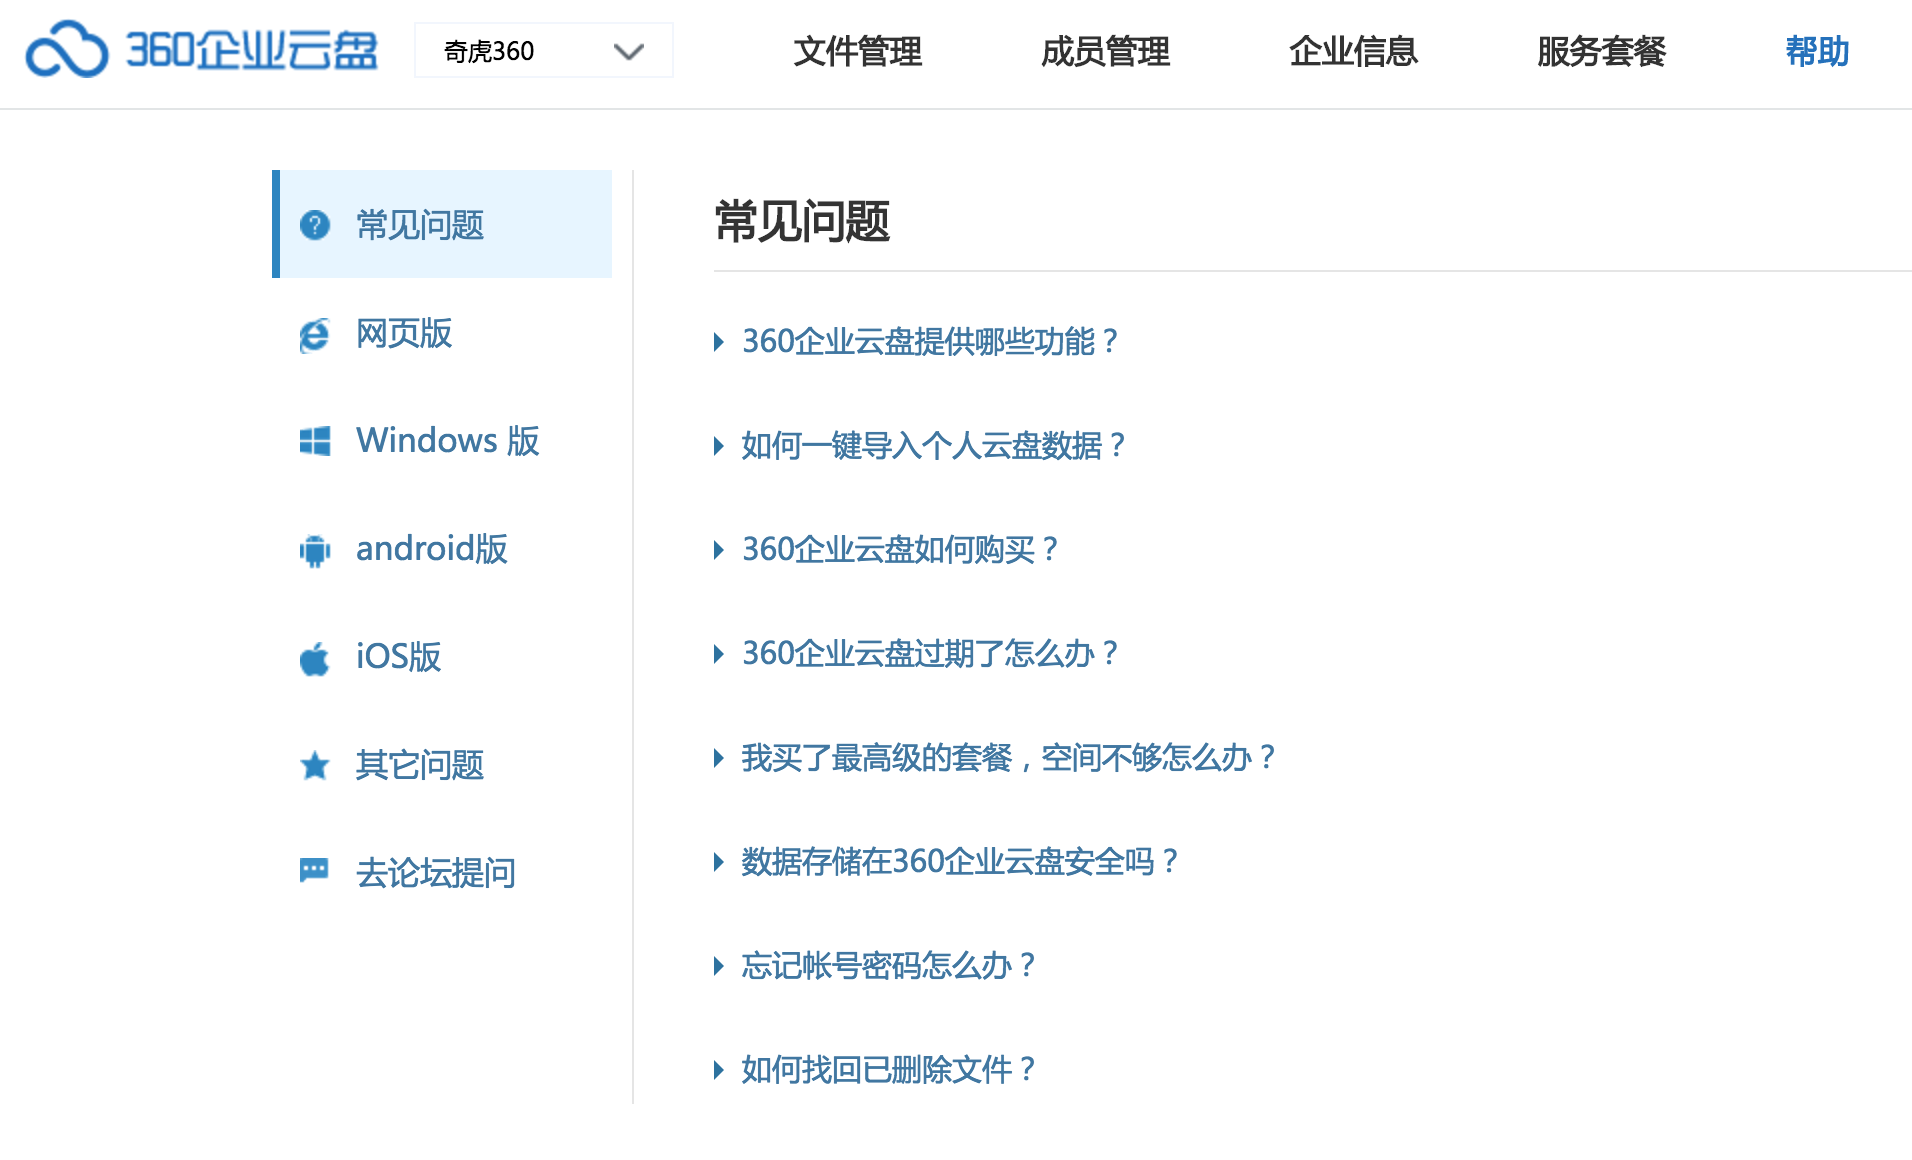Expand arrow for 360企业云盘如何购买？
Image resolution: width=1912 pixels, height=1160 pixels.
(719, 550)
